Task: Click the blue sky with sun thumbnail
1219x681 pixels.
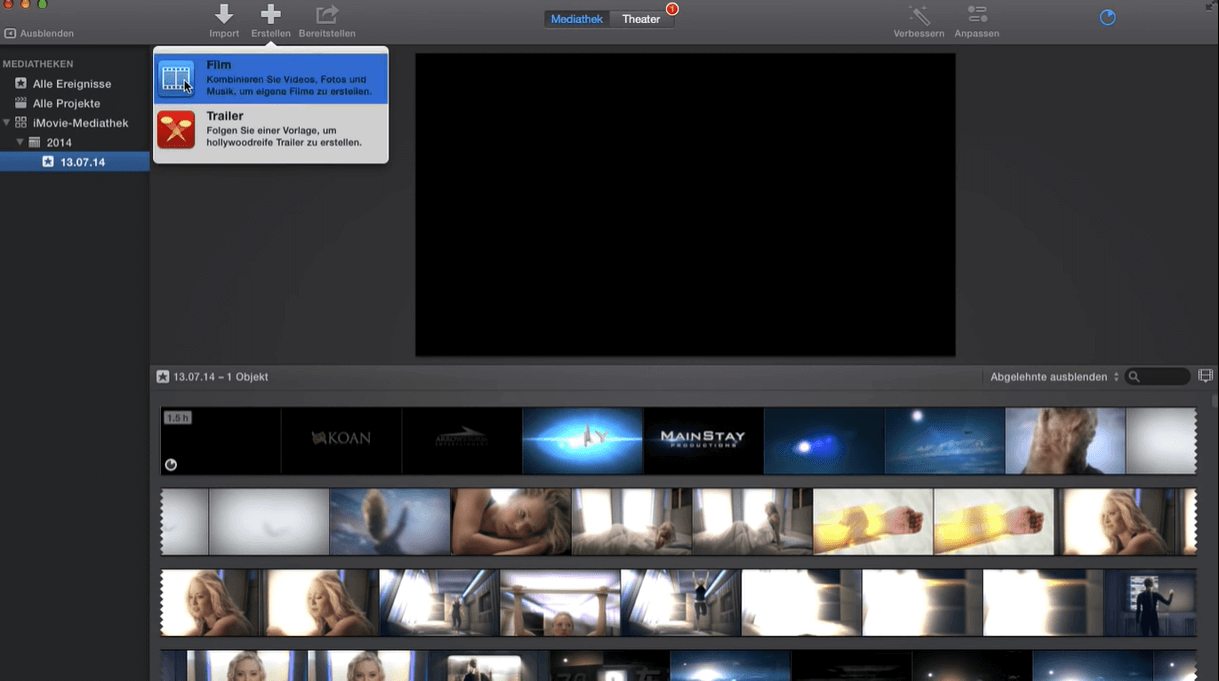Action: 944,440
